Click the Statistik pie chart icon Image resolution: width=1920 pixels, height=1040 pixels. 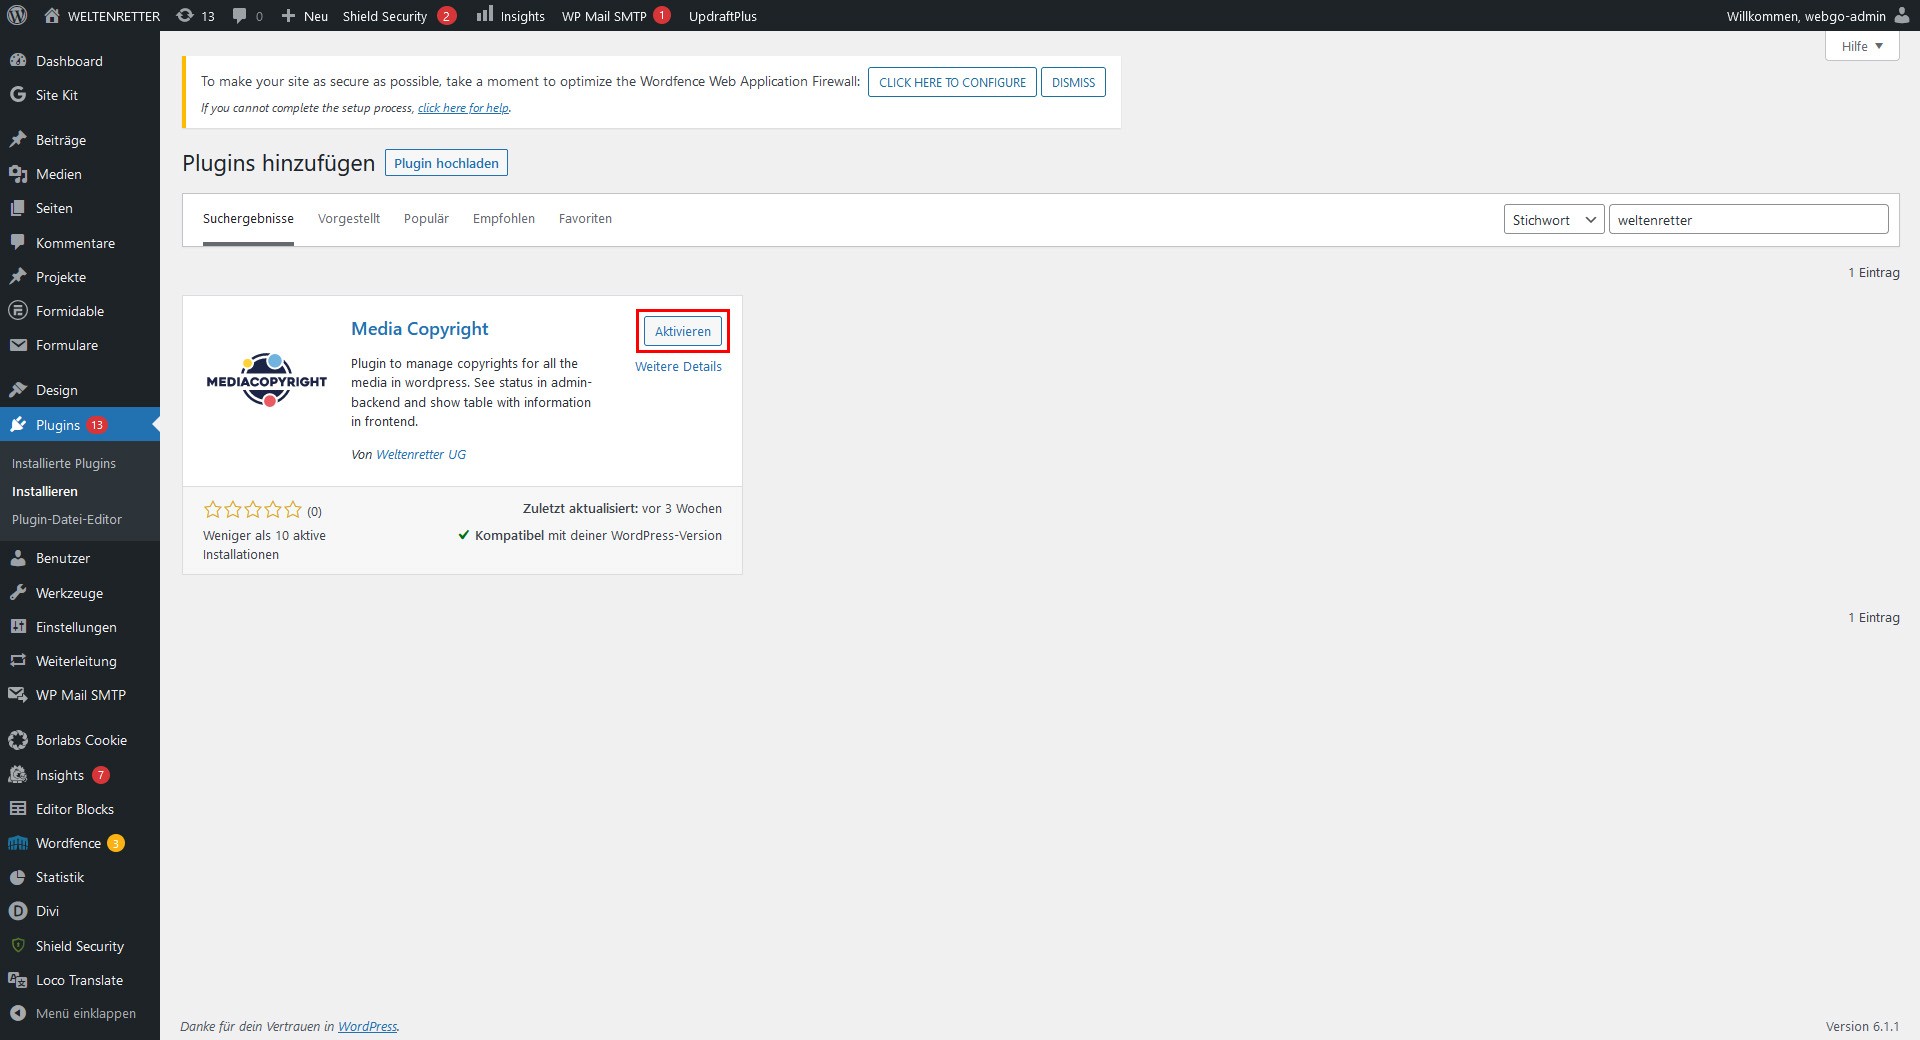coord(18,877)
